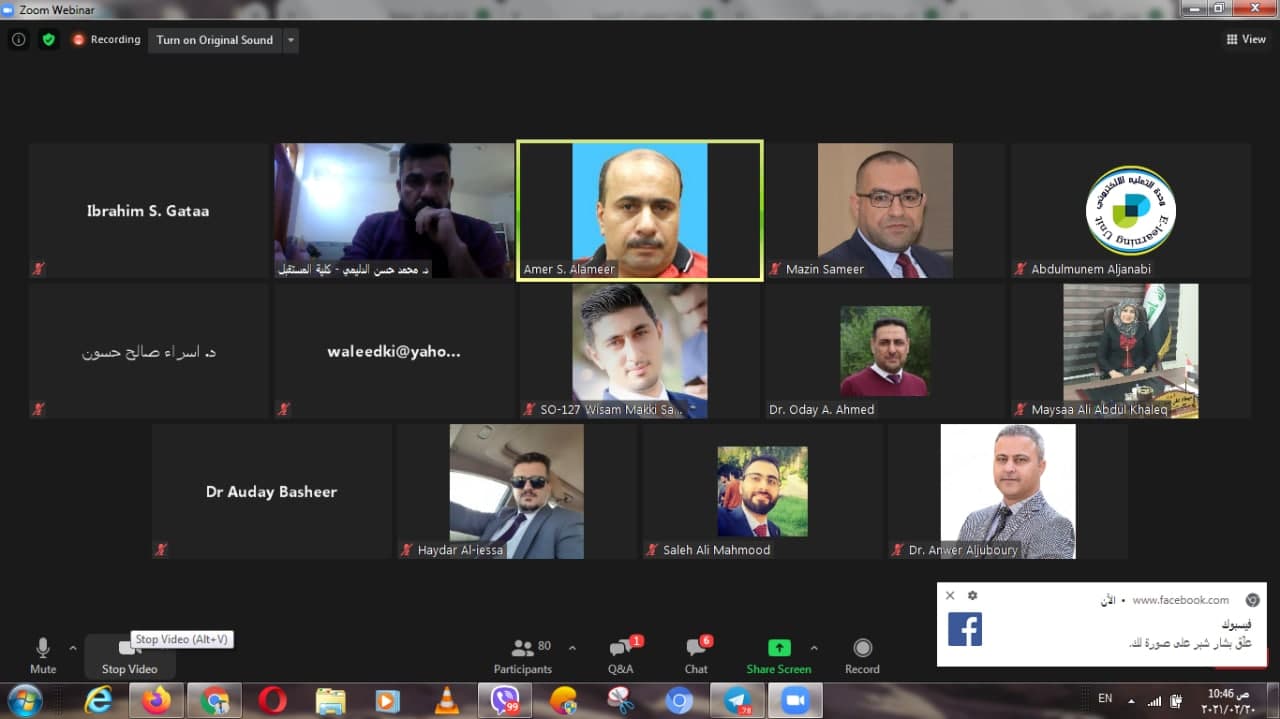Stop the video camera
This screenshot has width=1280, height=719.
[x=129, y=656]
